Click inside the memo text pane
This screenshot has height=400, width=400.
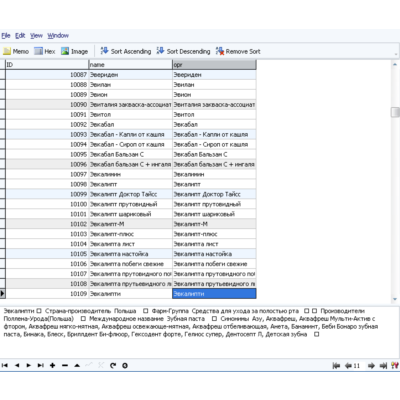[x=199, y=332]
